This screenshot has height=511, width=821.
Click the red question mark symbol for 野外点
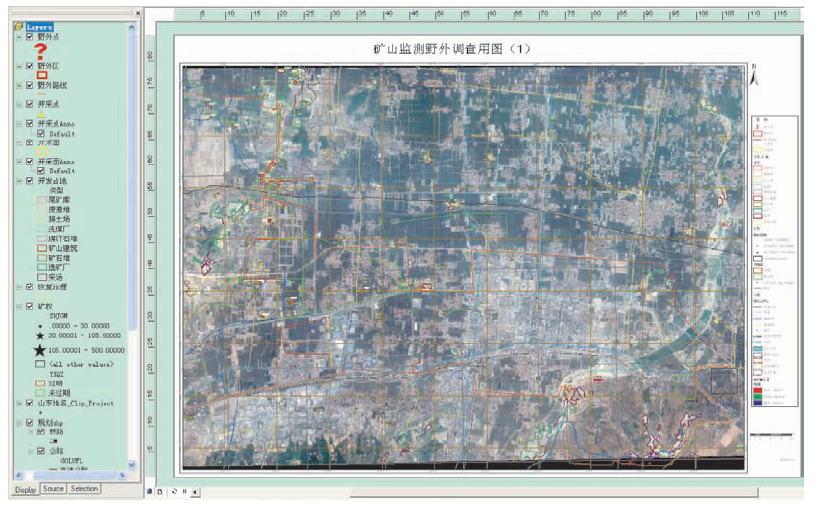coord(42,51)
